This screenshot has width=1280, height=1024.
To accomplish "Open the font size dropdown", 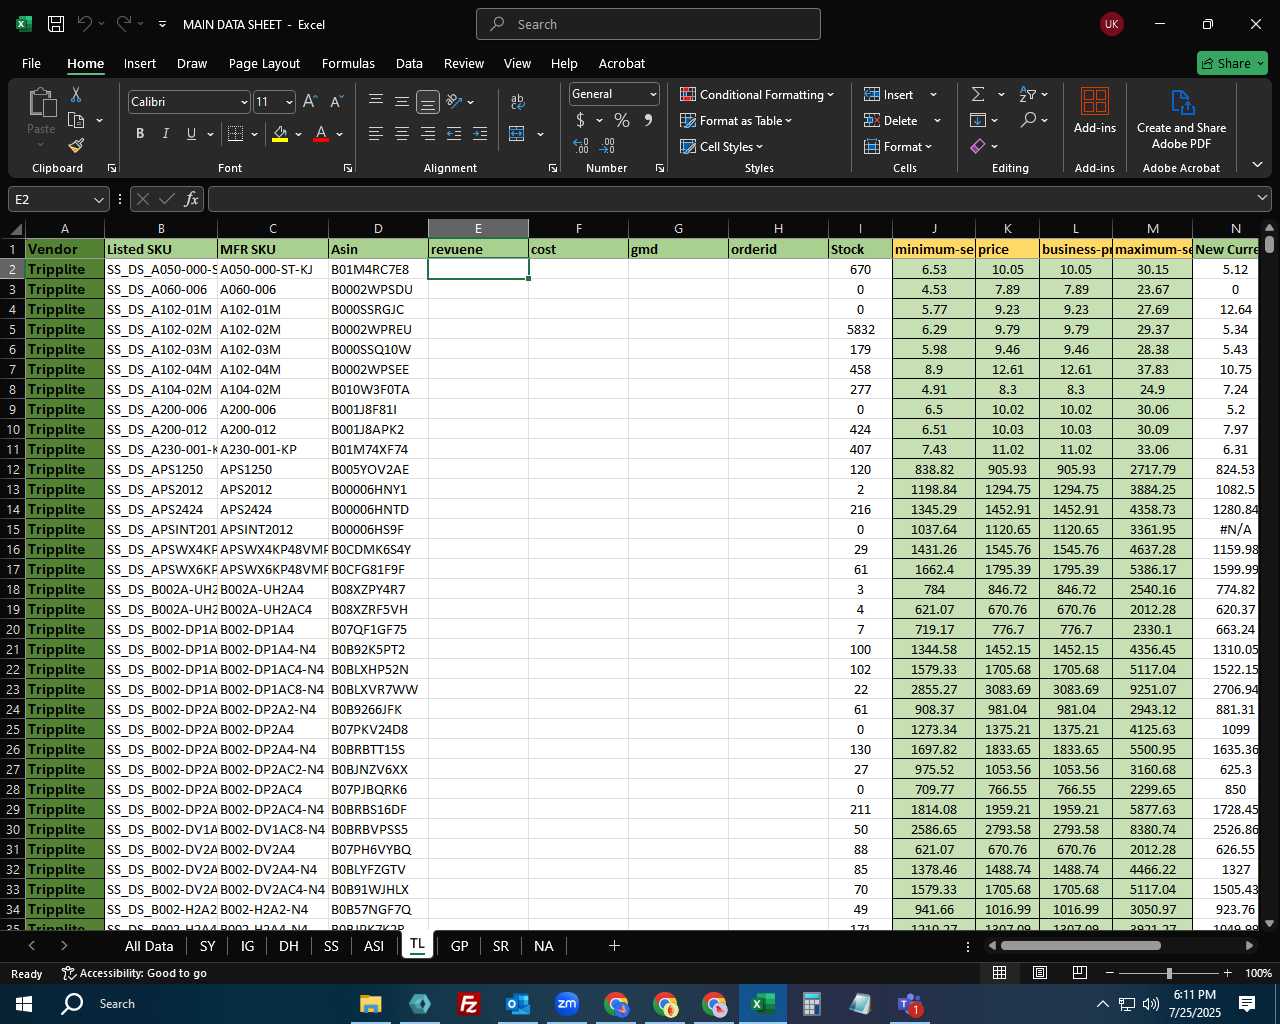I will [x=289, y=102].
